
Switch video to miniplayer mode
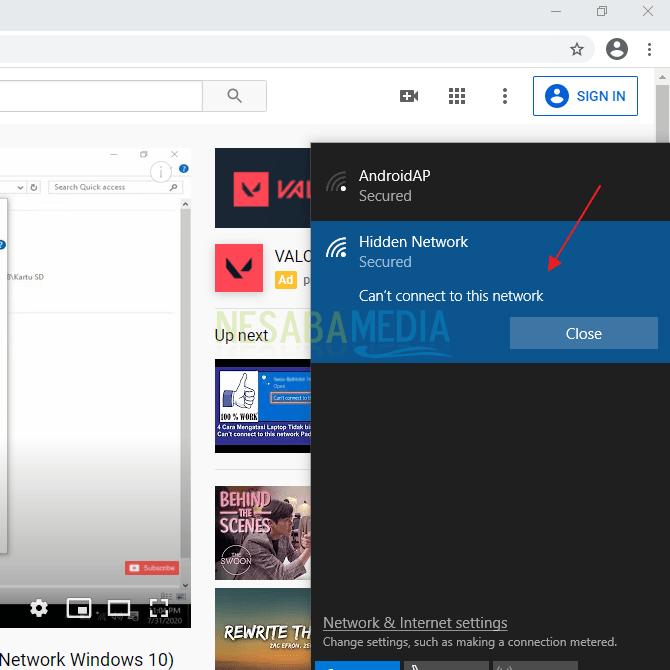(x=78, y=608)
